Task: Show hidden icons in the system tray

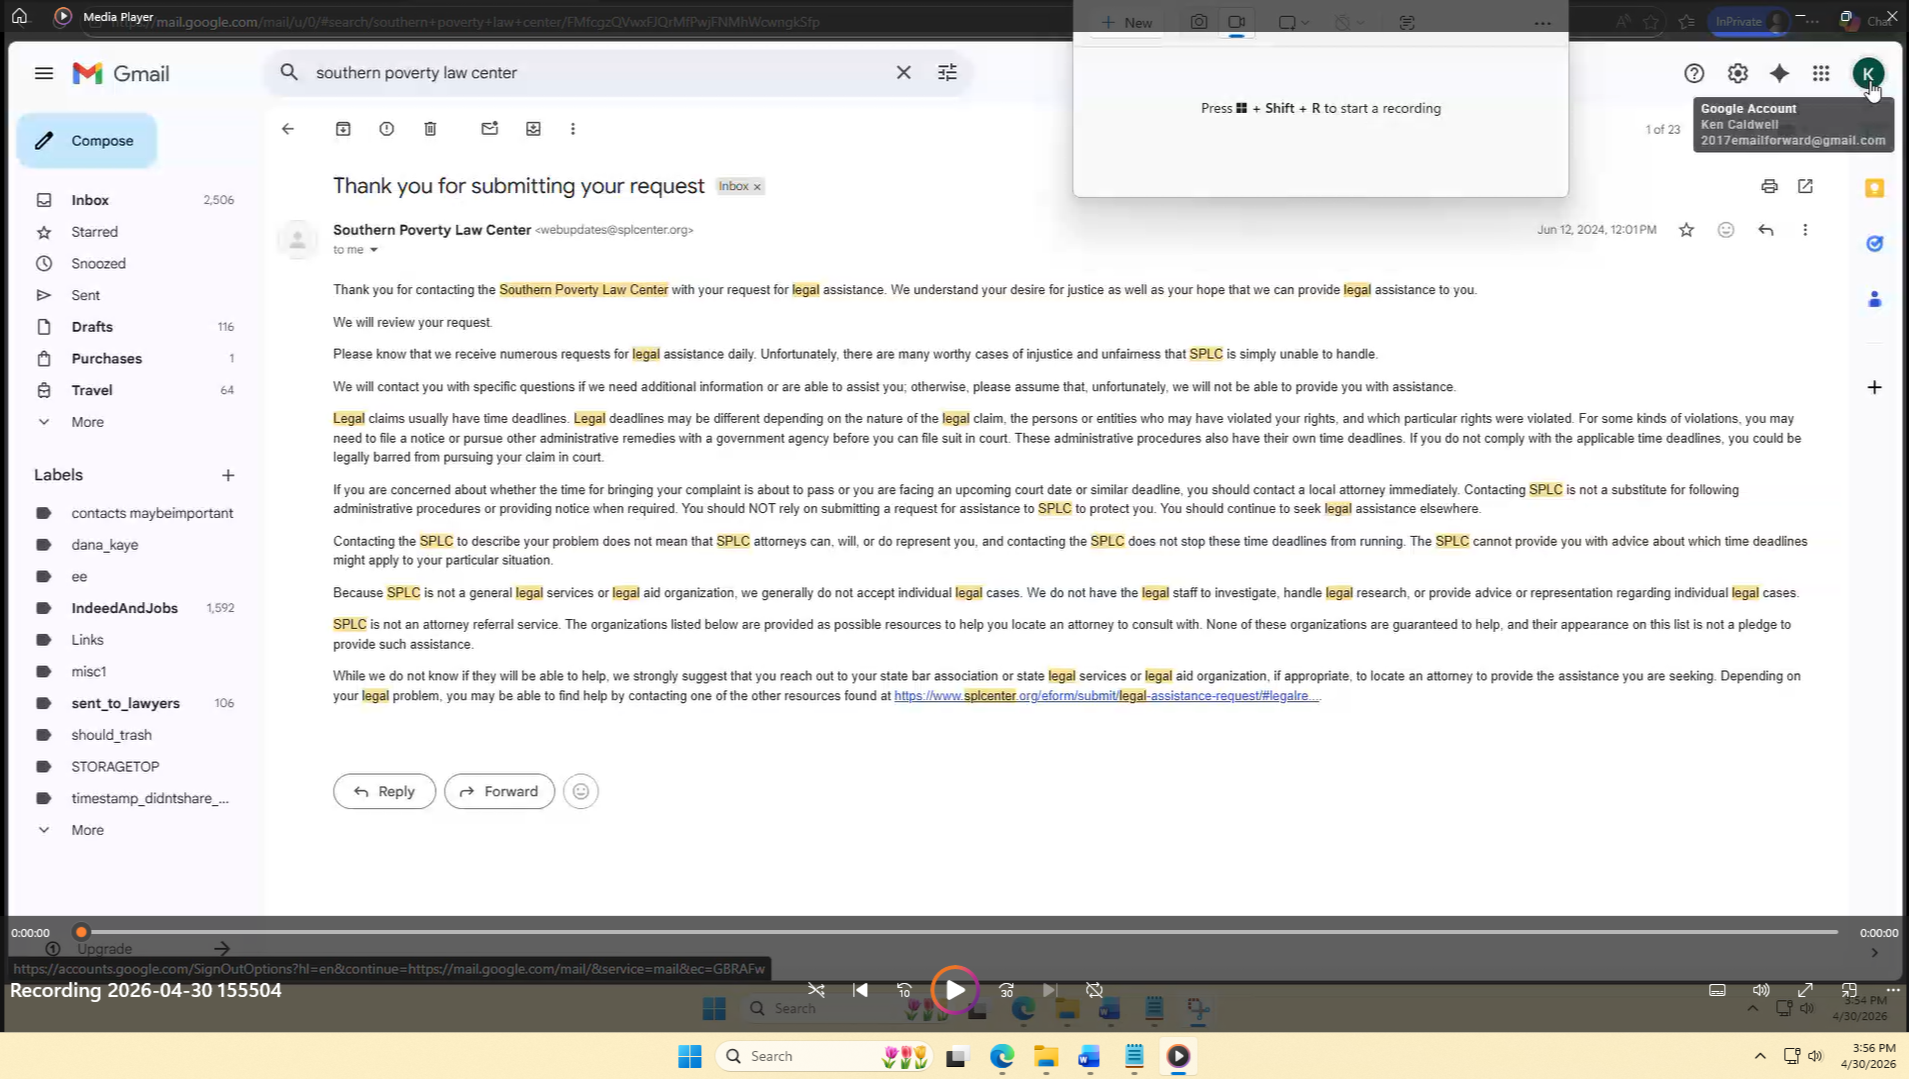Action: coord(1760,1056)
